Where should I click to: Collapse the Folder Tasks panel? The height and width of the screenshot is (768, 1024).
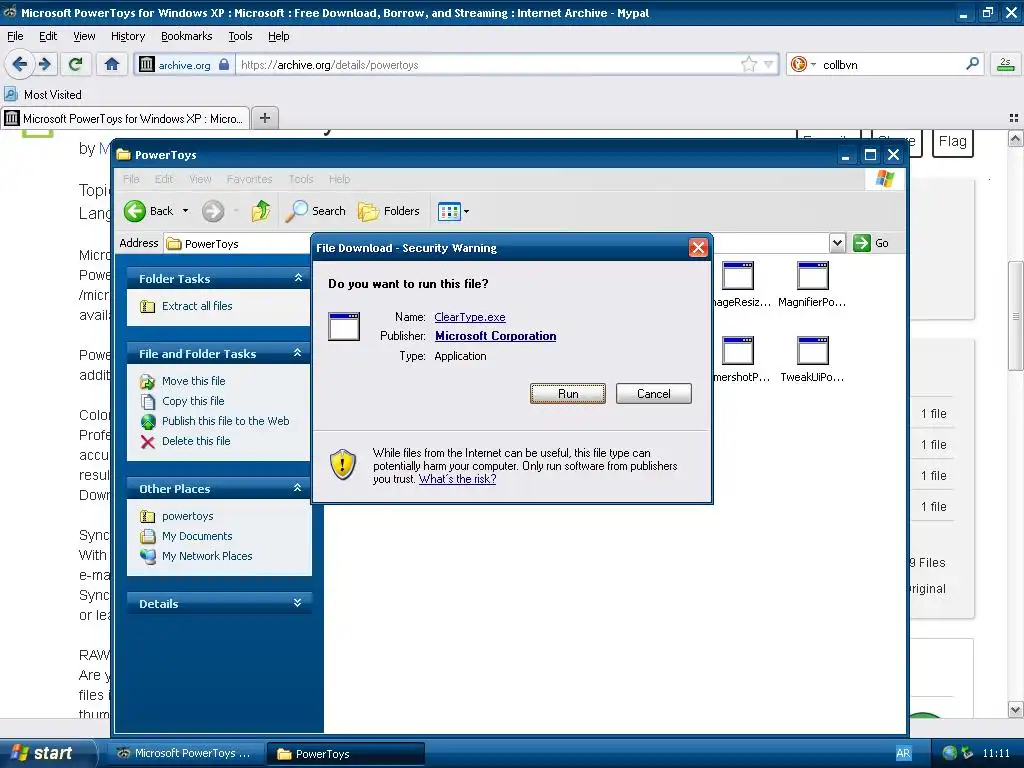[298, 278]
